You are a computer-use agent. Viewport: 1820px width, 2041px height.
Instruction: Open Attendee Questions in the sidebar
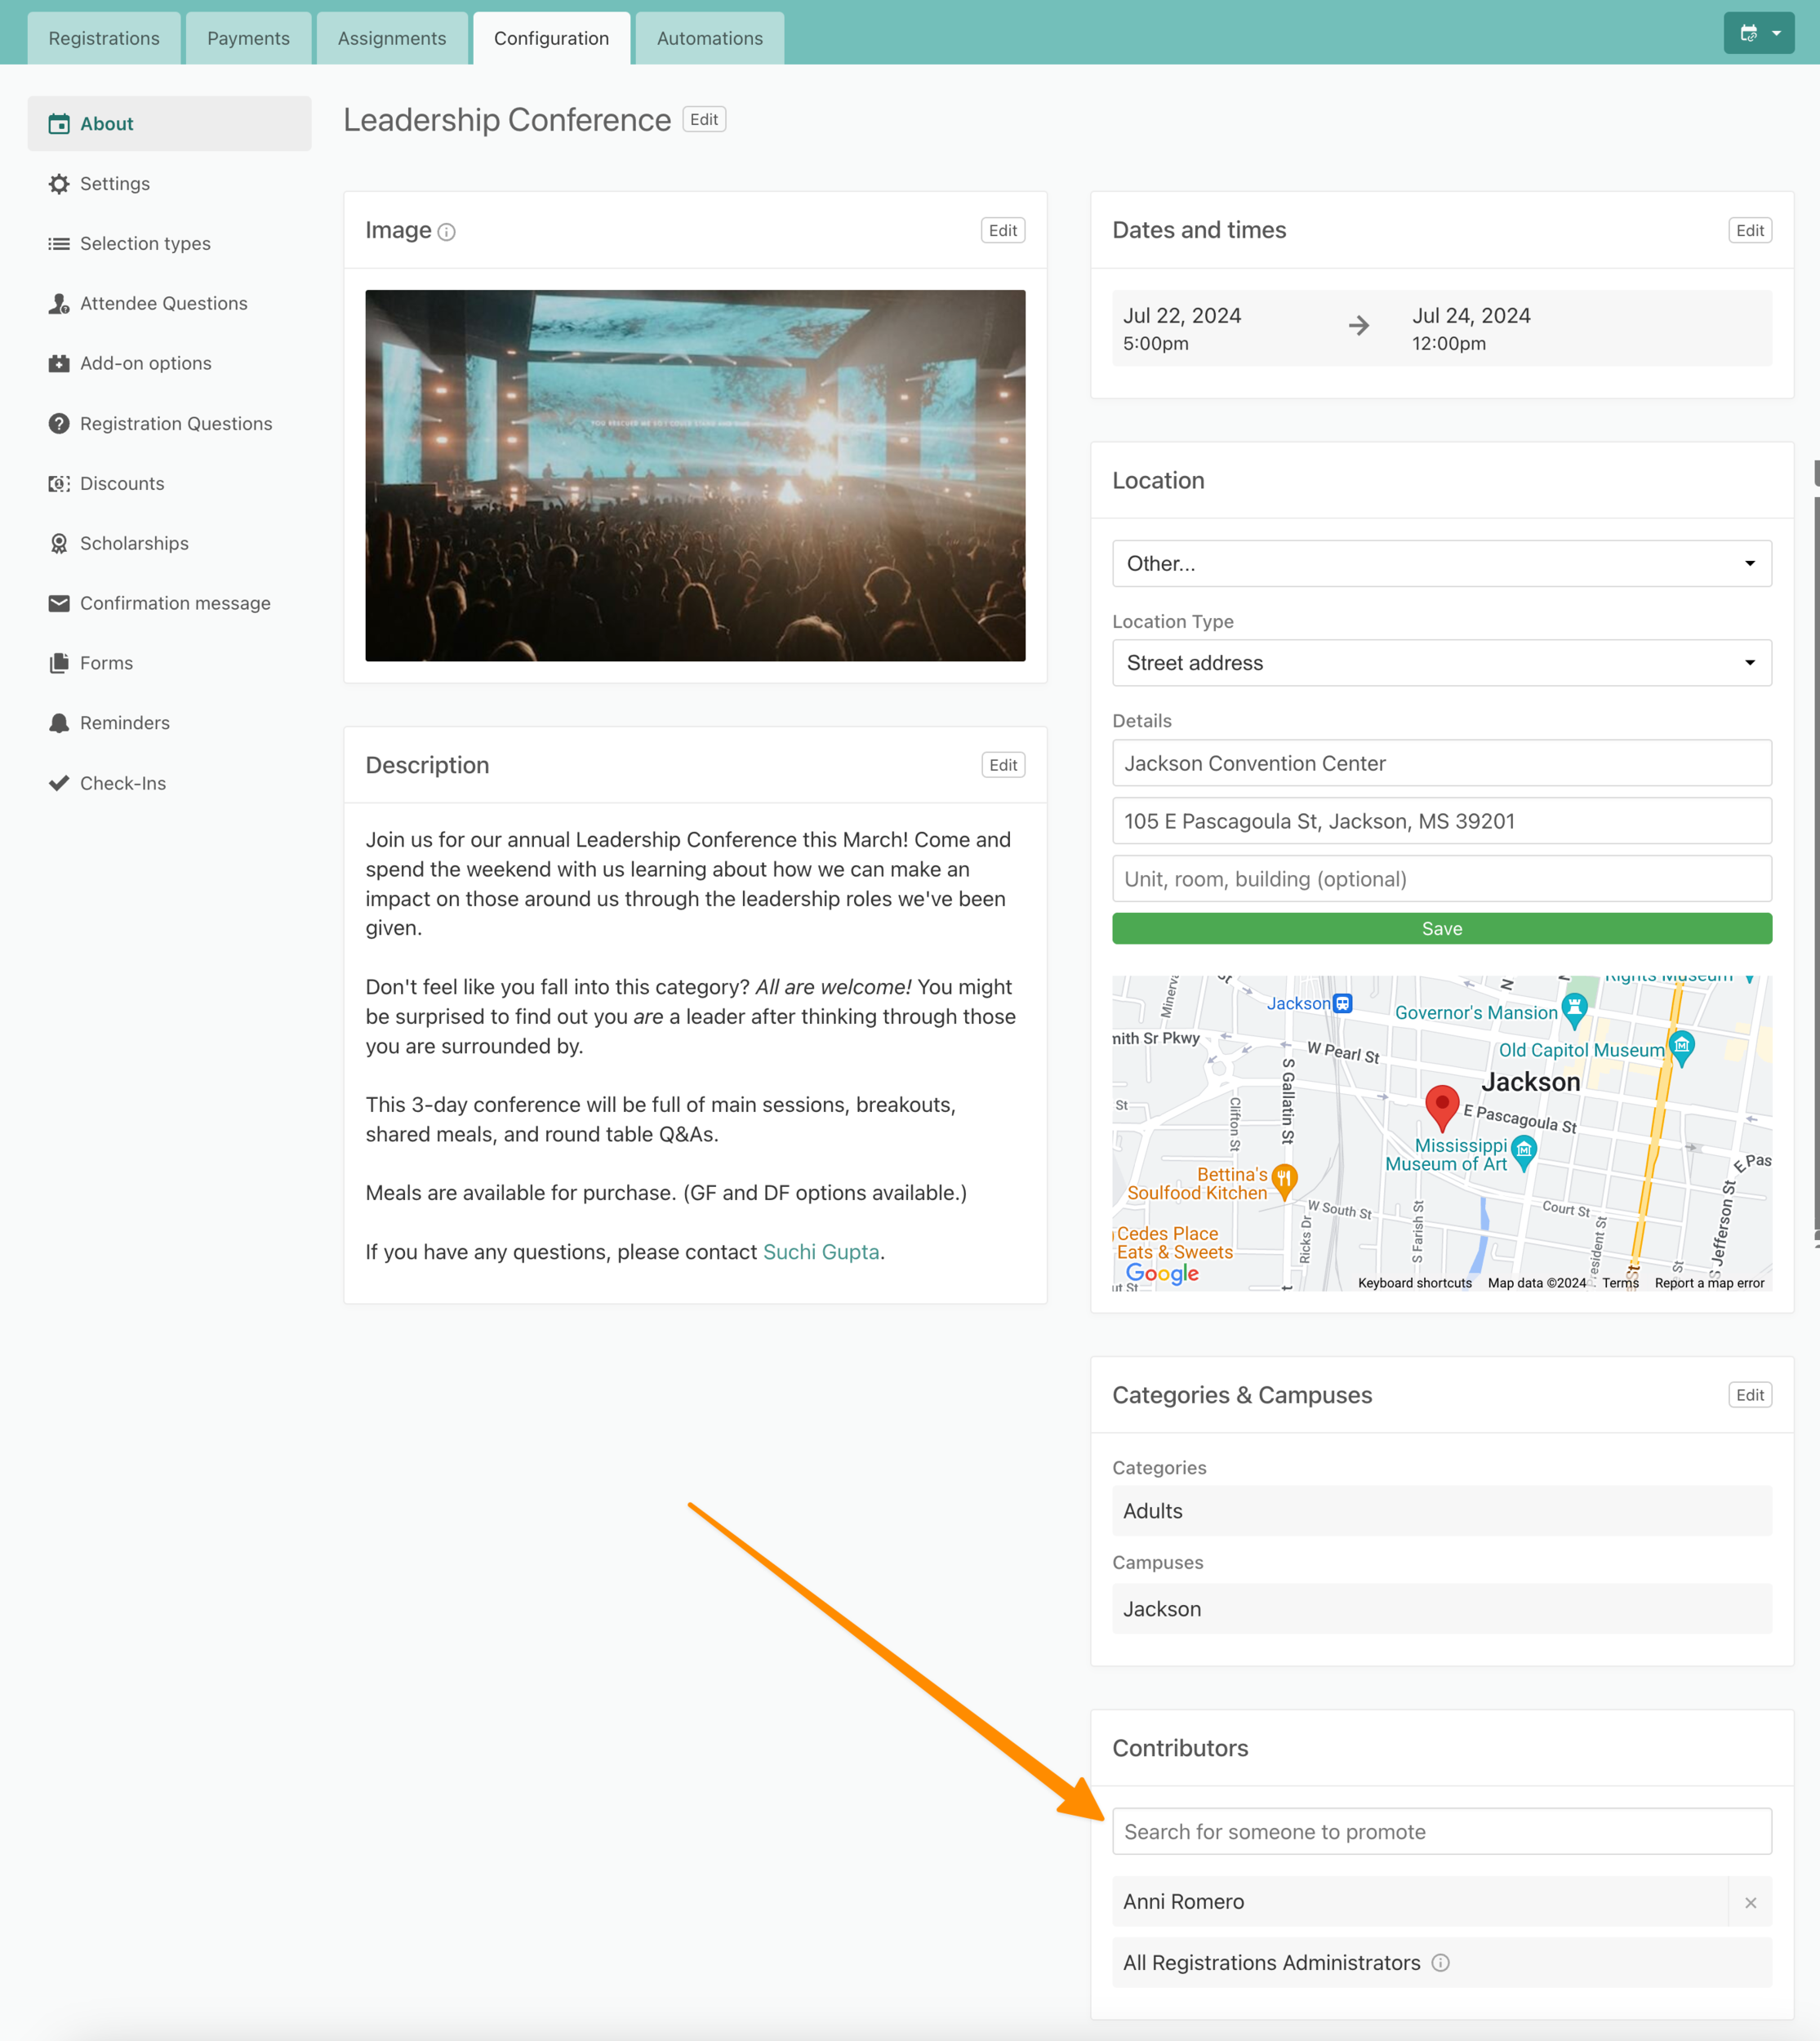point(169,304)
